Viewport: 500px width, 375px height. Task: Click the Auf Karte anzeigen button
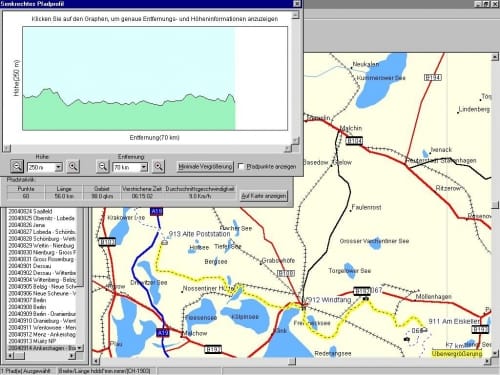[264, 196]
